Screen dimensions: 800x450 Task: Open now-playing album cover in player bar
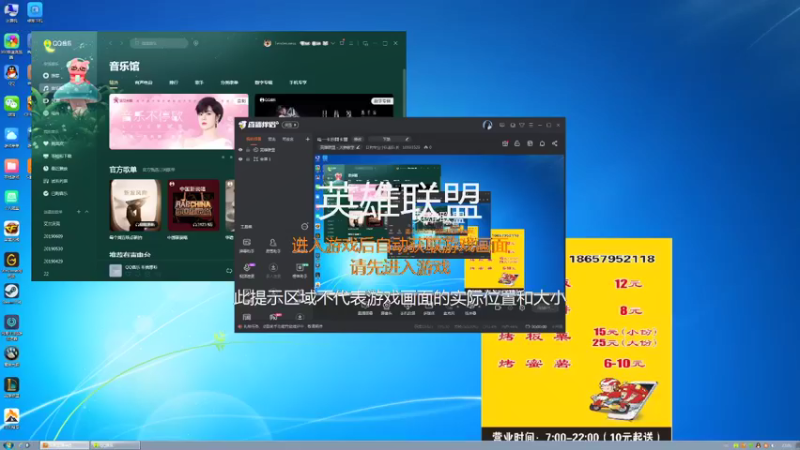pos(115,270)
